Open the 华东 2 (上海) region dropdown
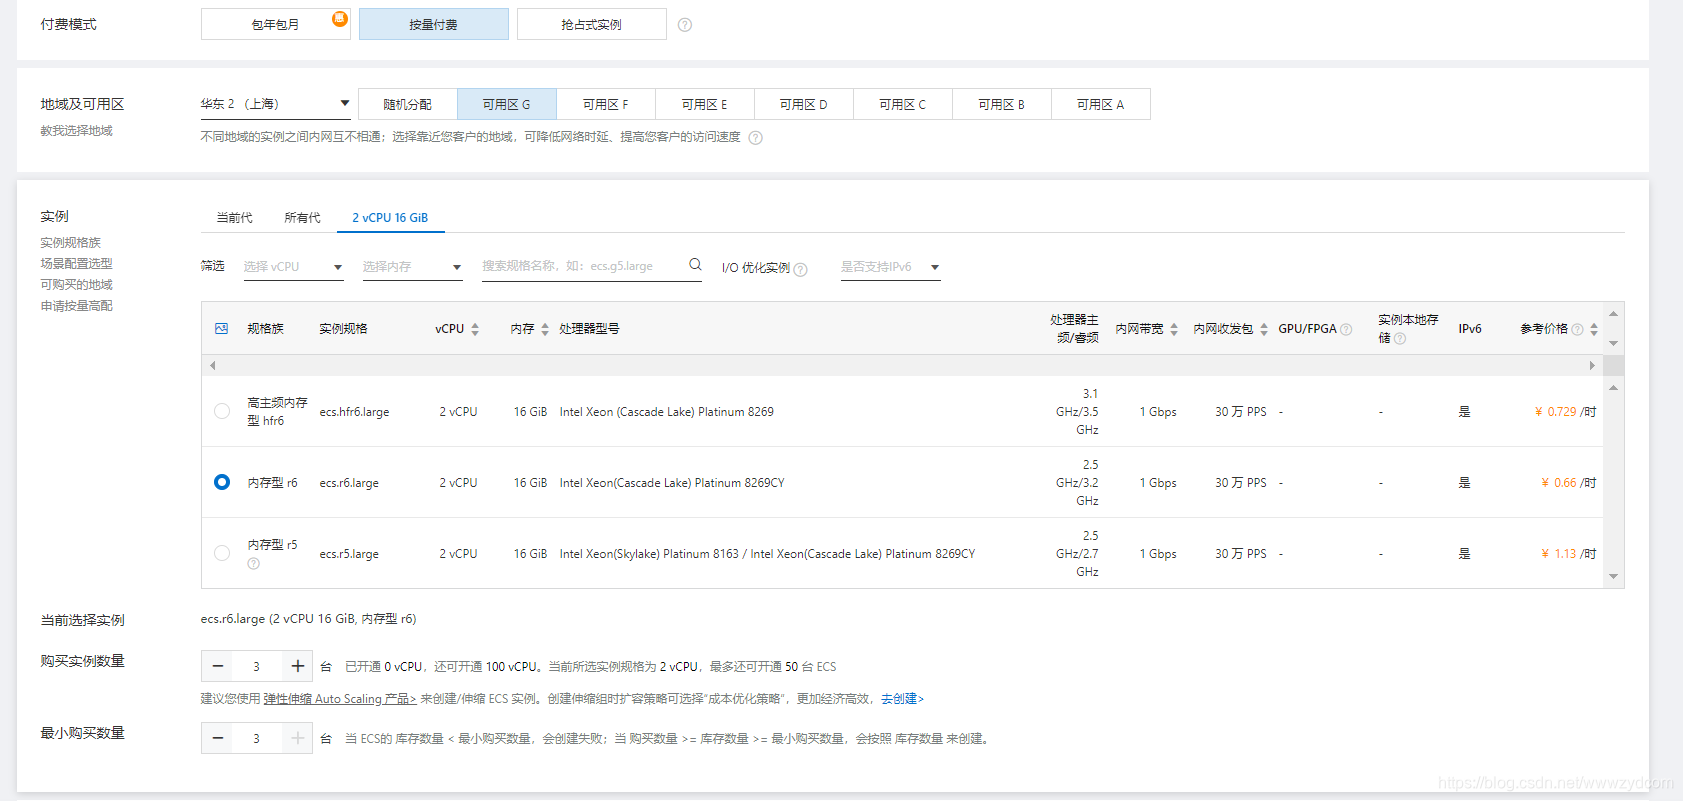The width and height of the screenshot is (1683, 801). 275,104
